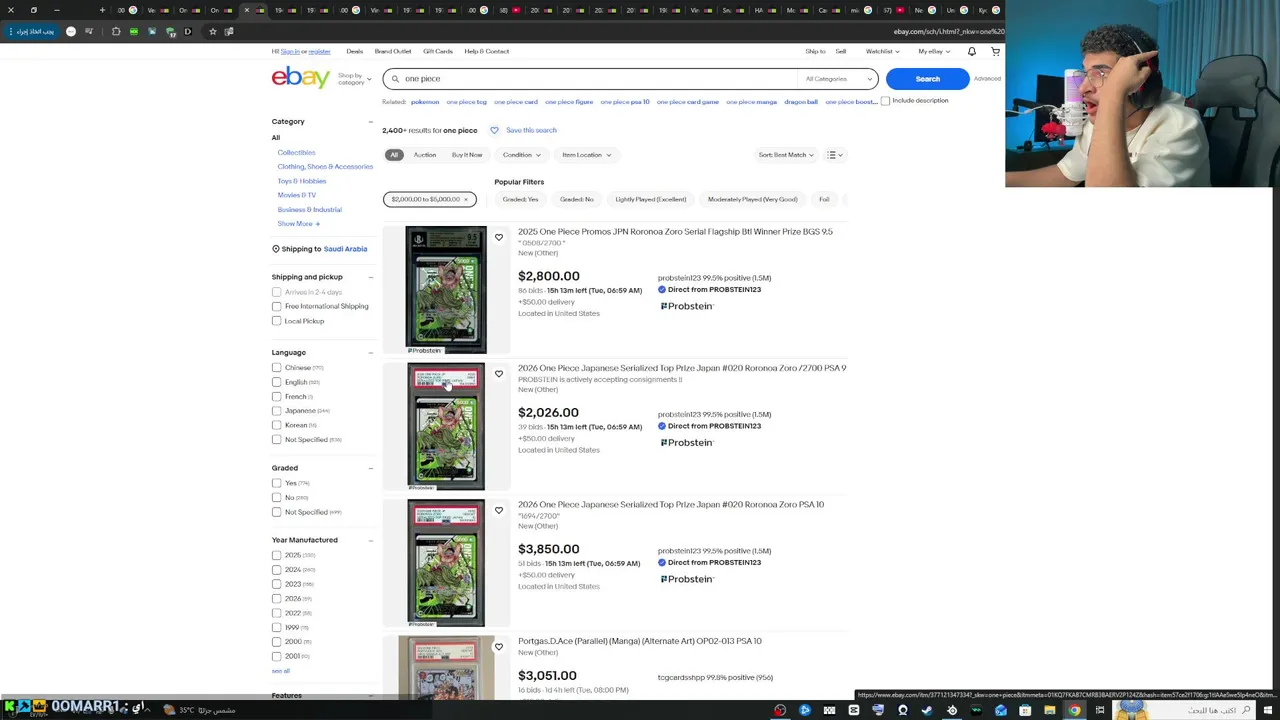Add Portgas D. Ace listing to watchlist heart
The image size is (1280, 720).
499,647
